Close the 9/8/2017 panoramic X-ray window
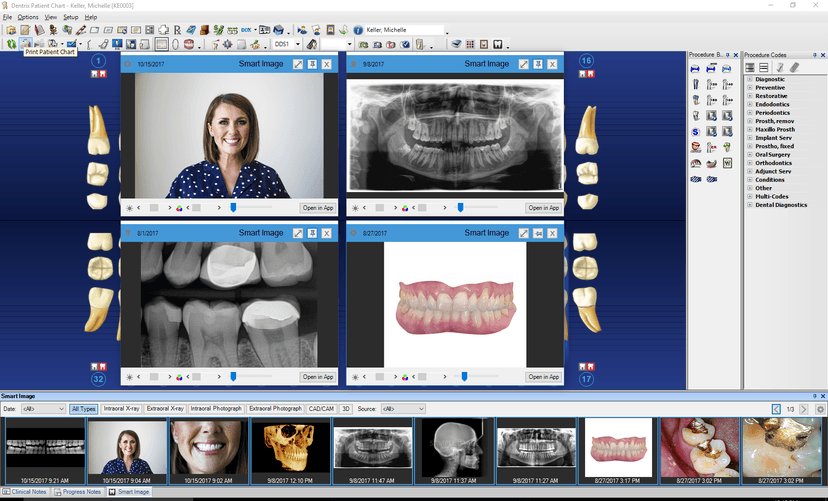 coord(551,64)
